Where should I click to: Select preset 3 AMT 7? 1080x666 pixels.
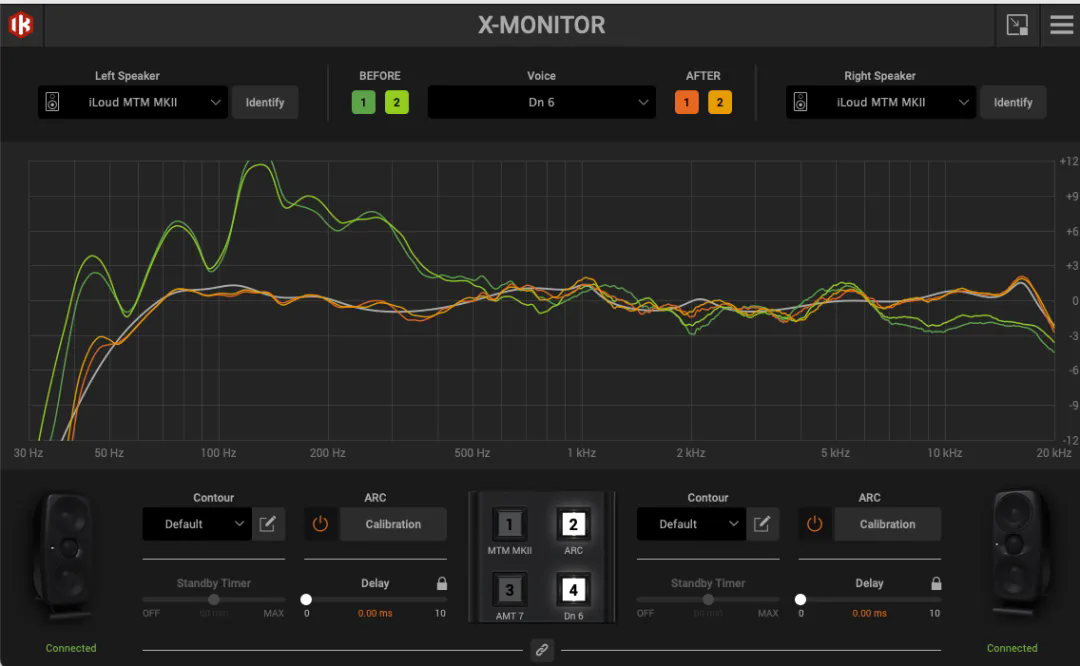(x=510, y=590)
